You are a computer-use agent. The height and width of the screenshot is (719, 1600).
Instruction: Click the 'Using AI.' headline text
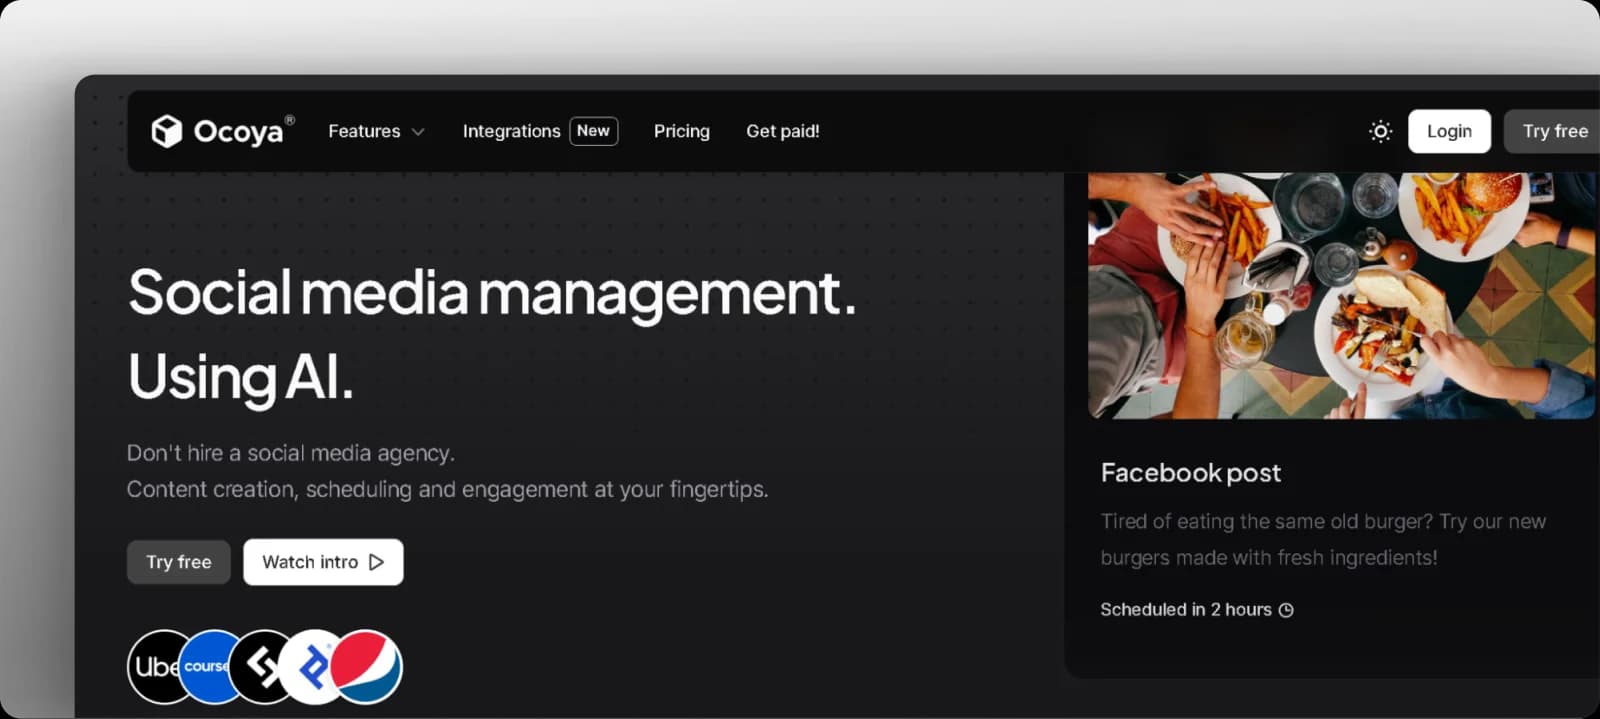[x=241, y=377]
